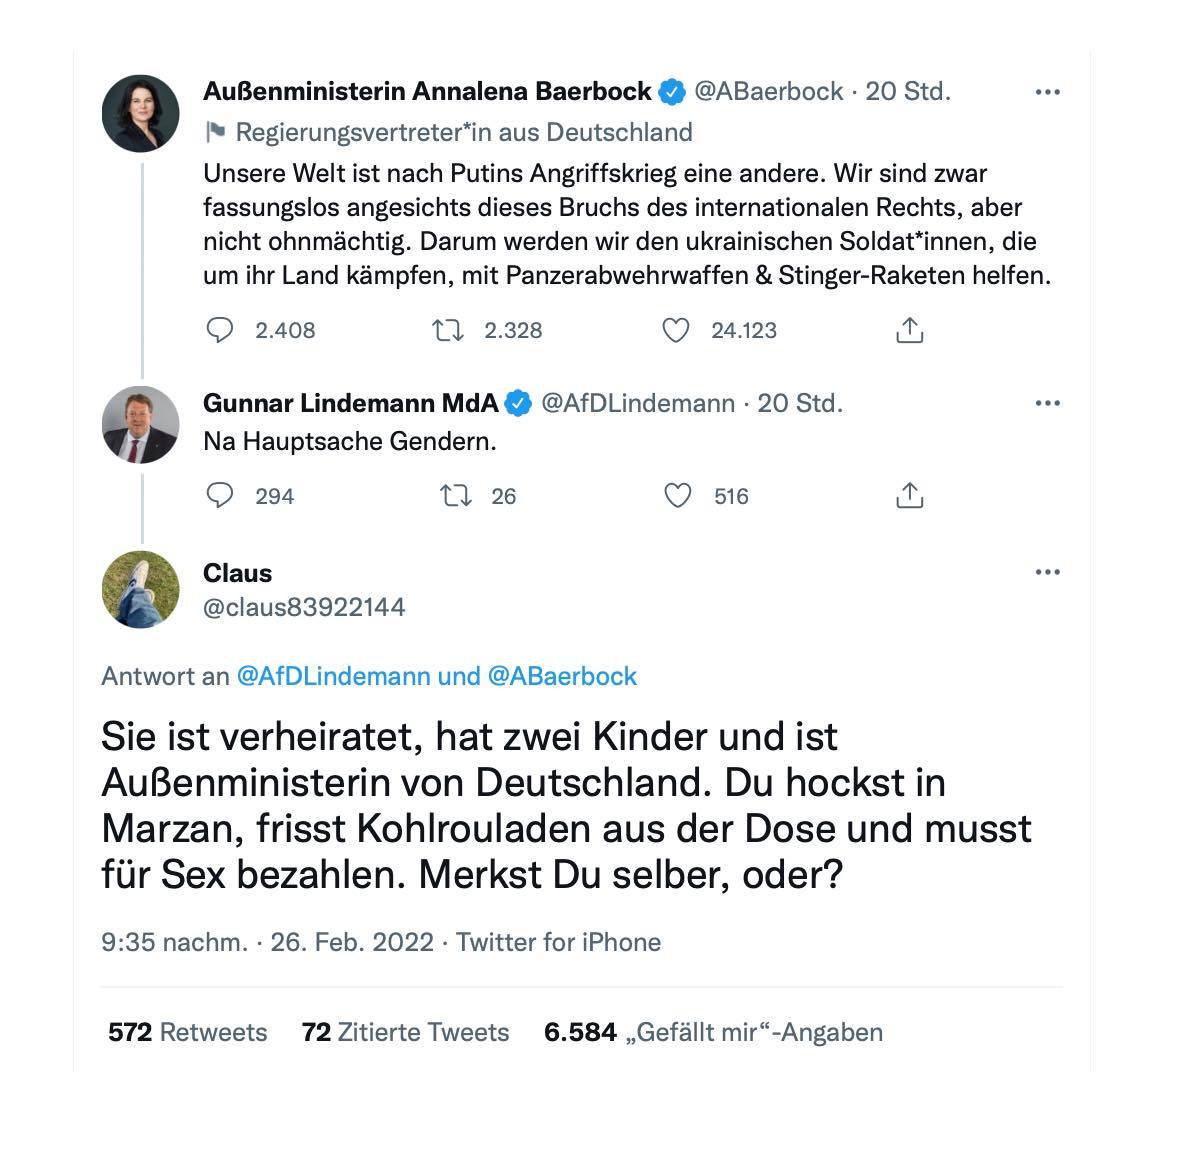1187x1175 pixels.
Task: Open @ABaerbock mention in reply line
Action: click(562, 676)
